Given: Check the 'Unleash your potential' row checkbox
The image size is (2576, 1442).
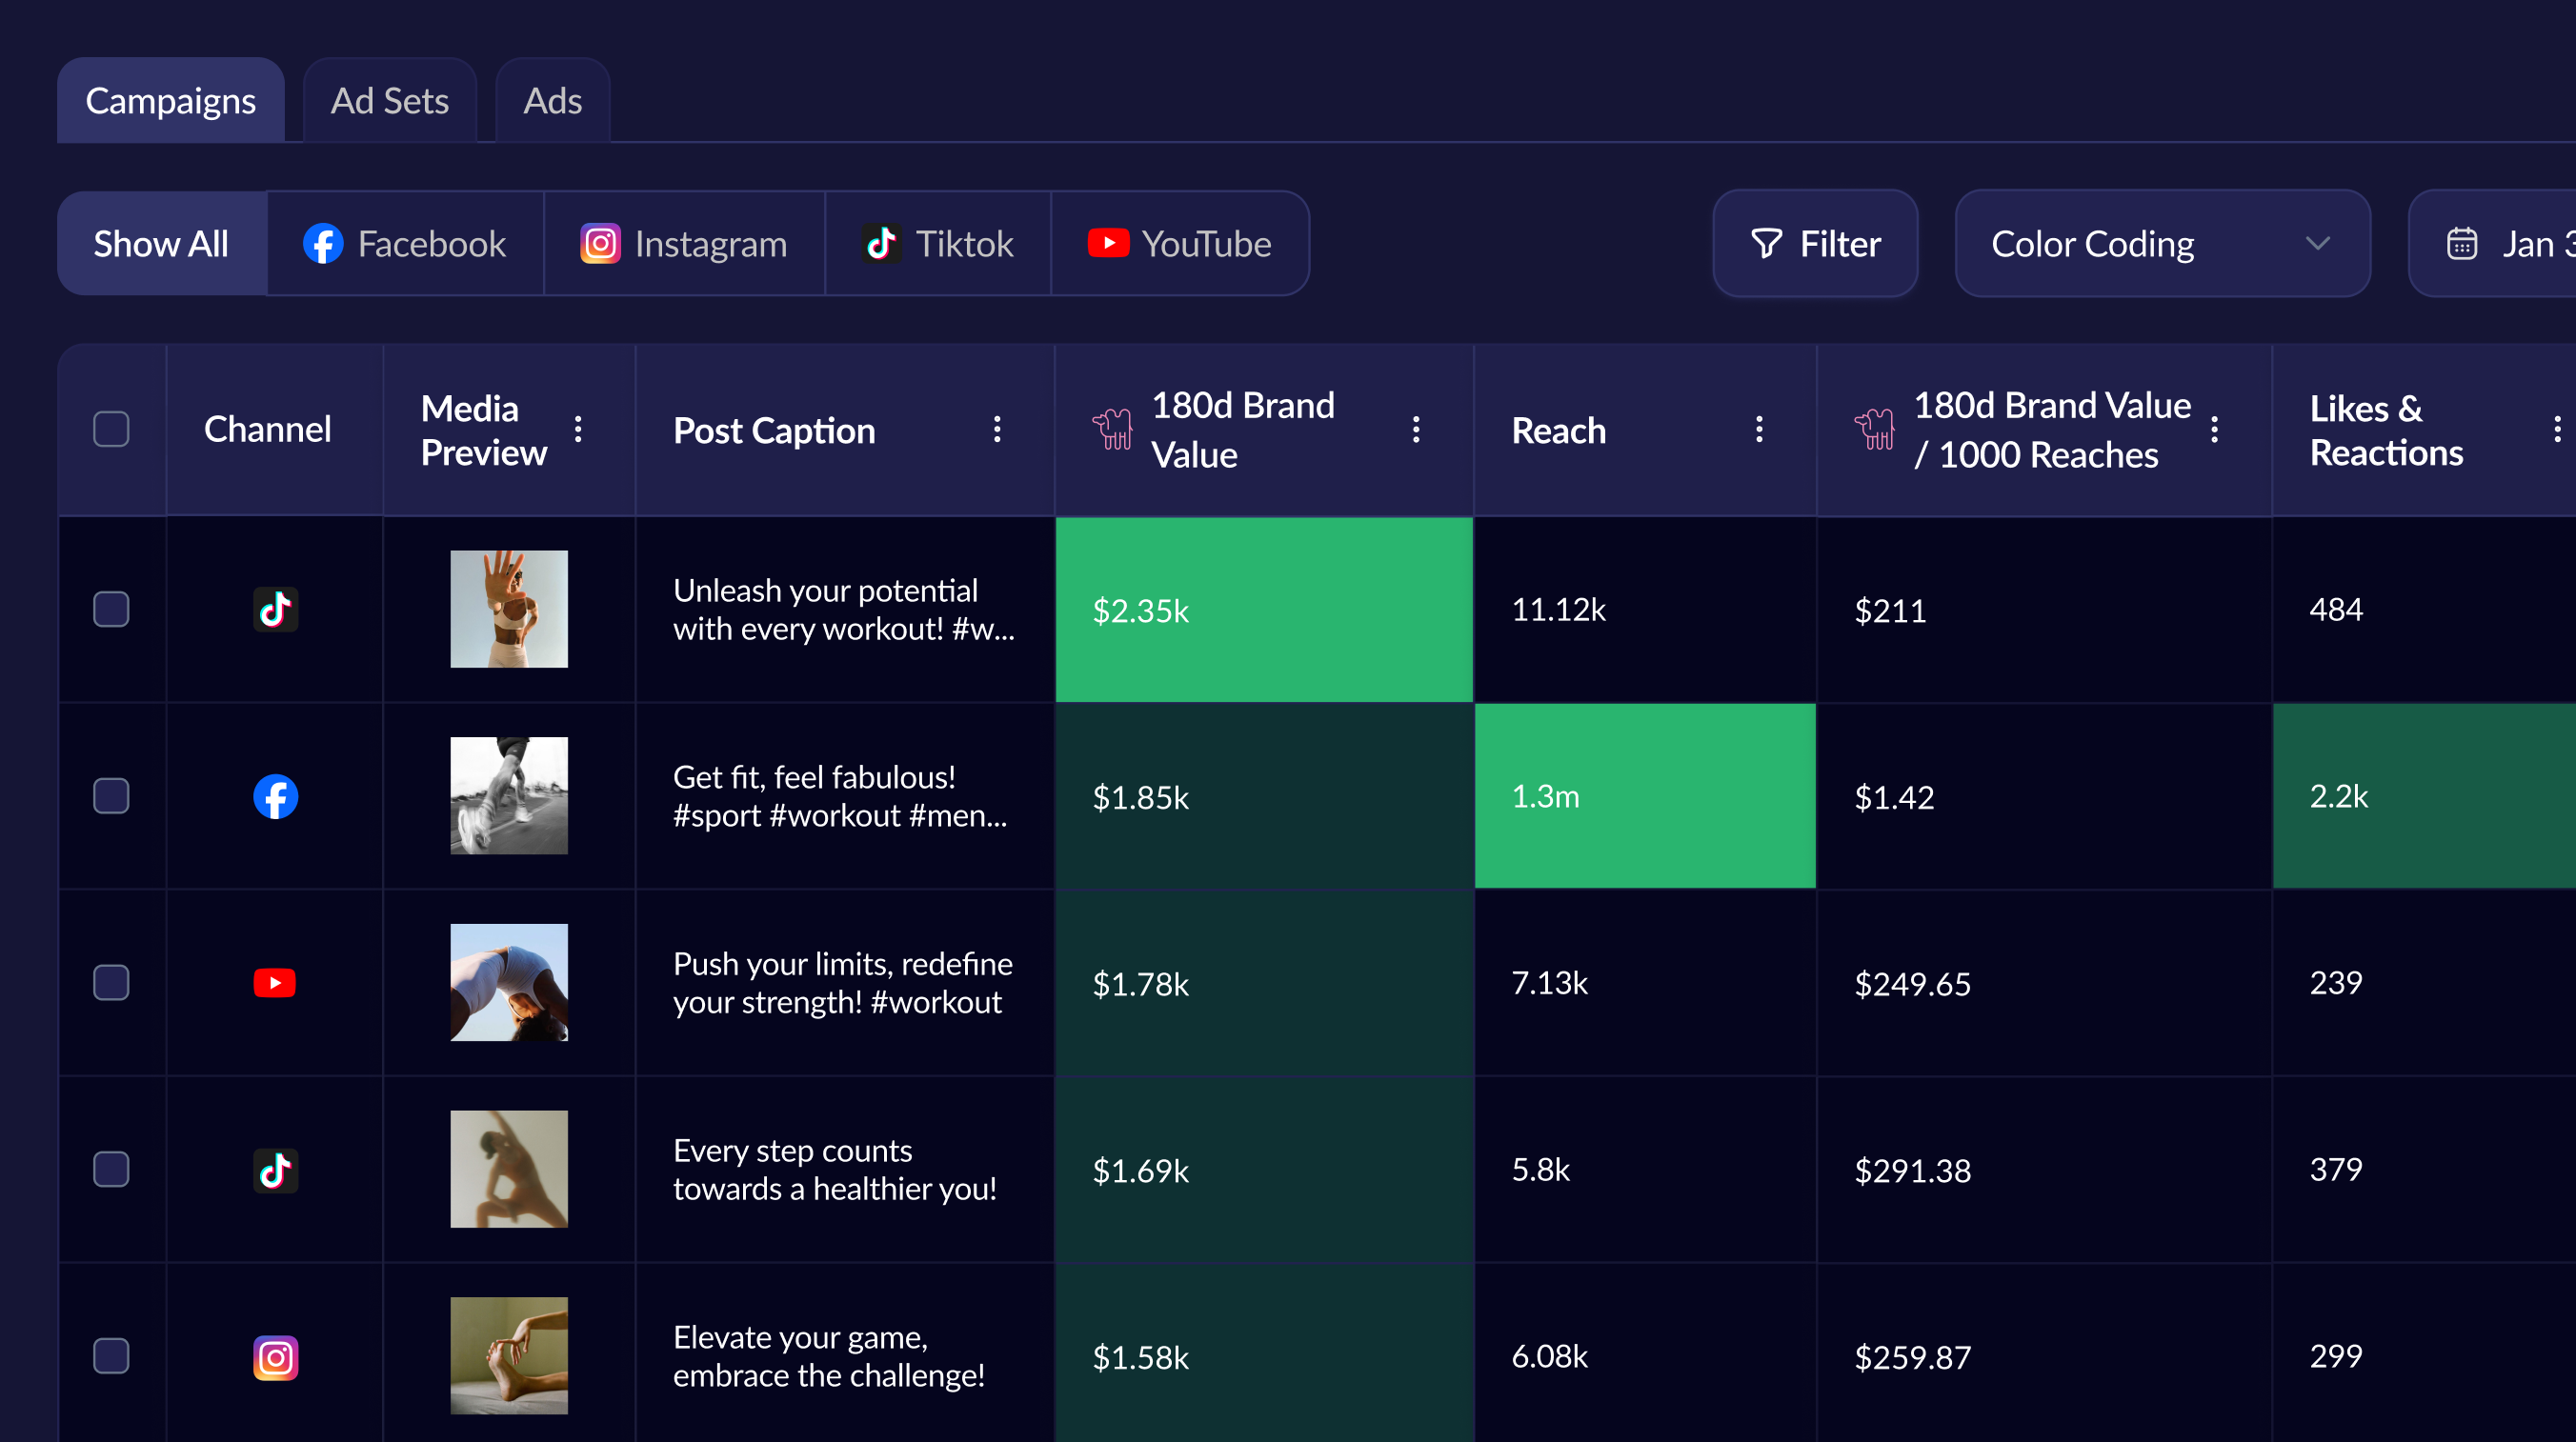Looking at the screenshot, I should tap(111, 609).
